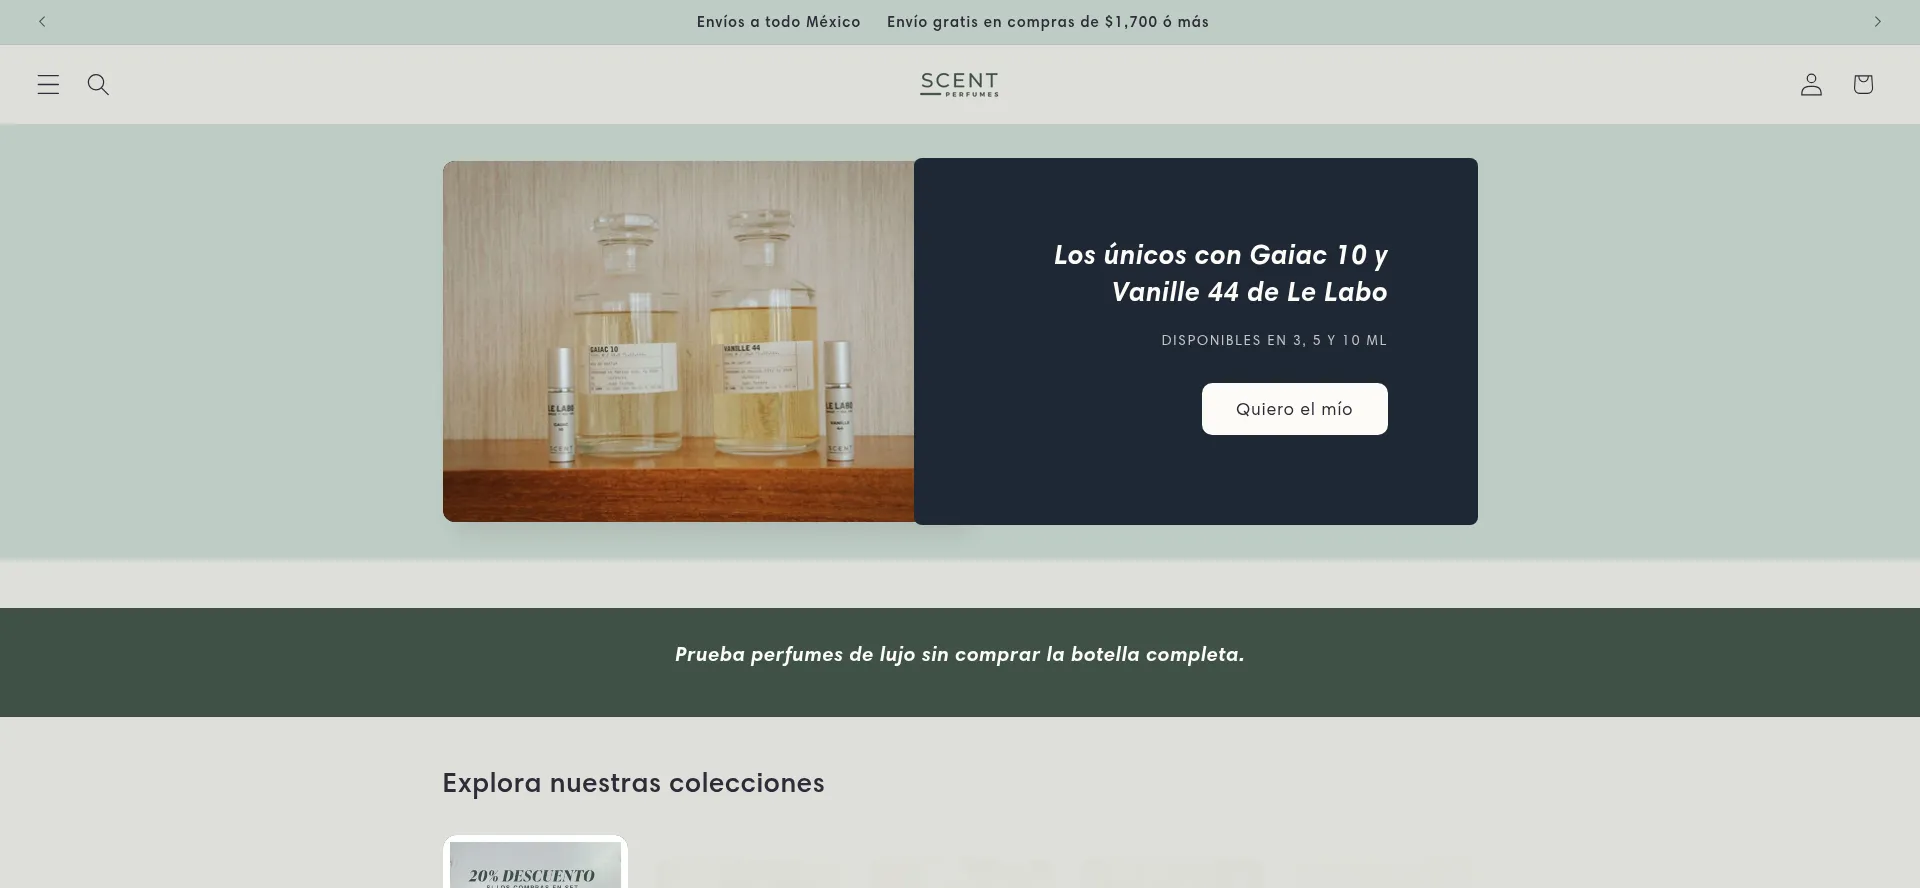Screen dimensions: 1920x888
Task: Click 'Envíos a todo México' announcement text
Action: point(778,22)
